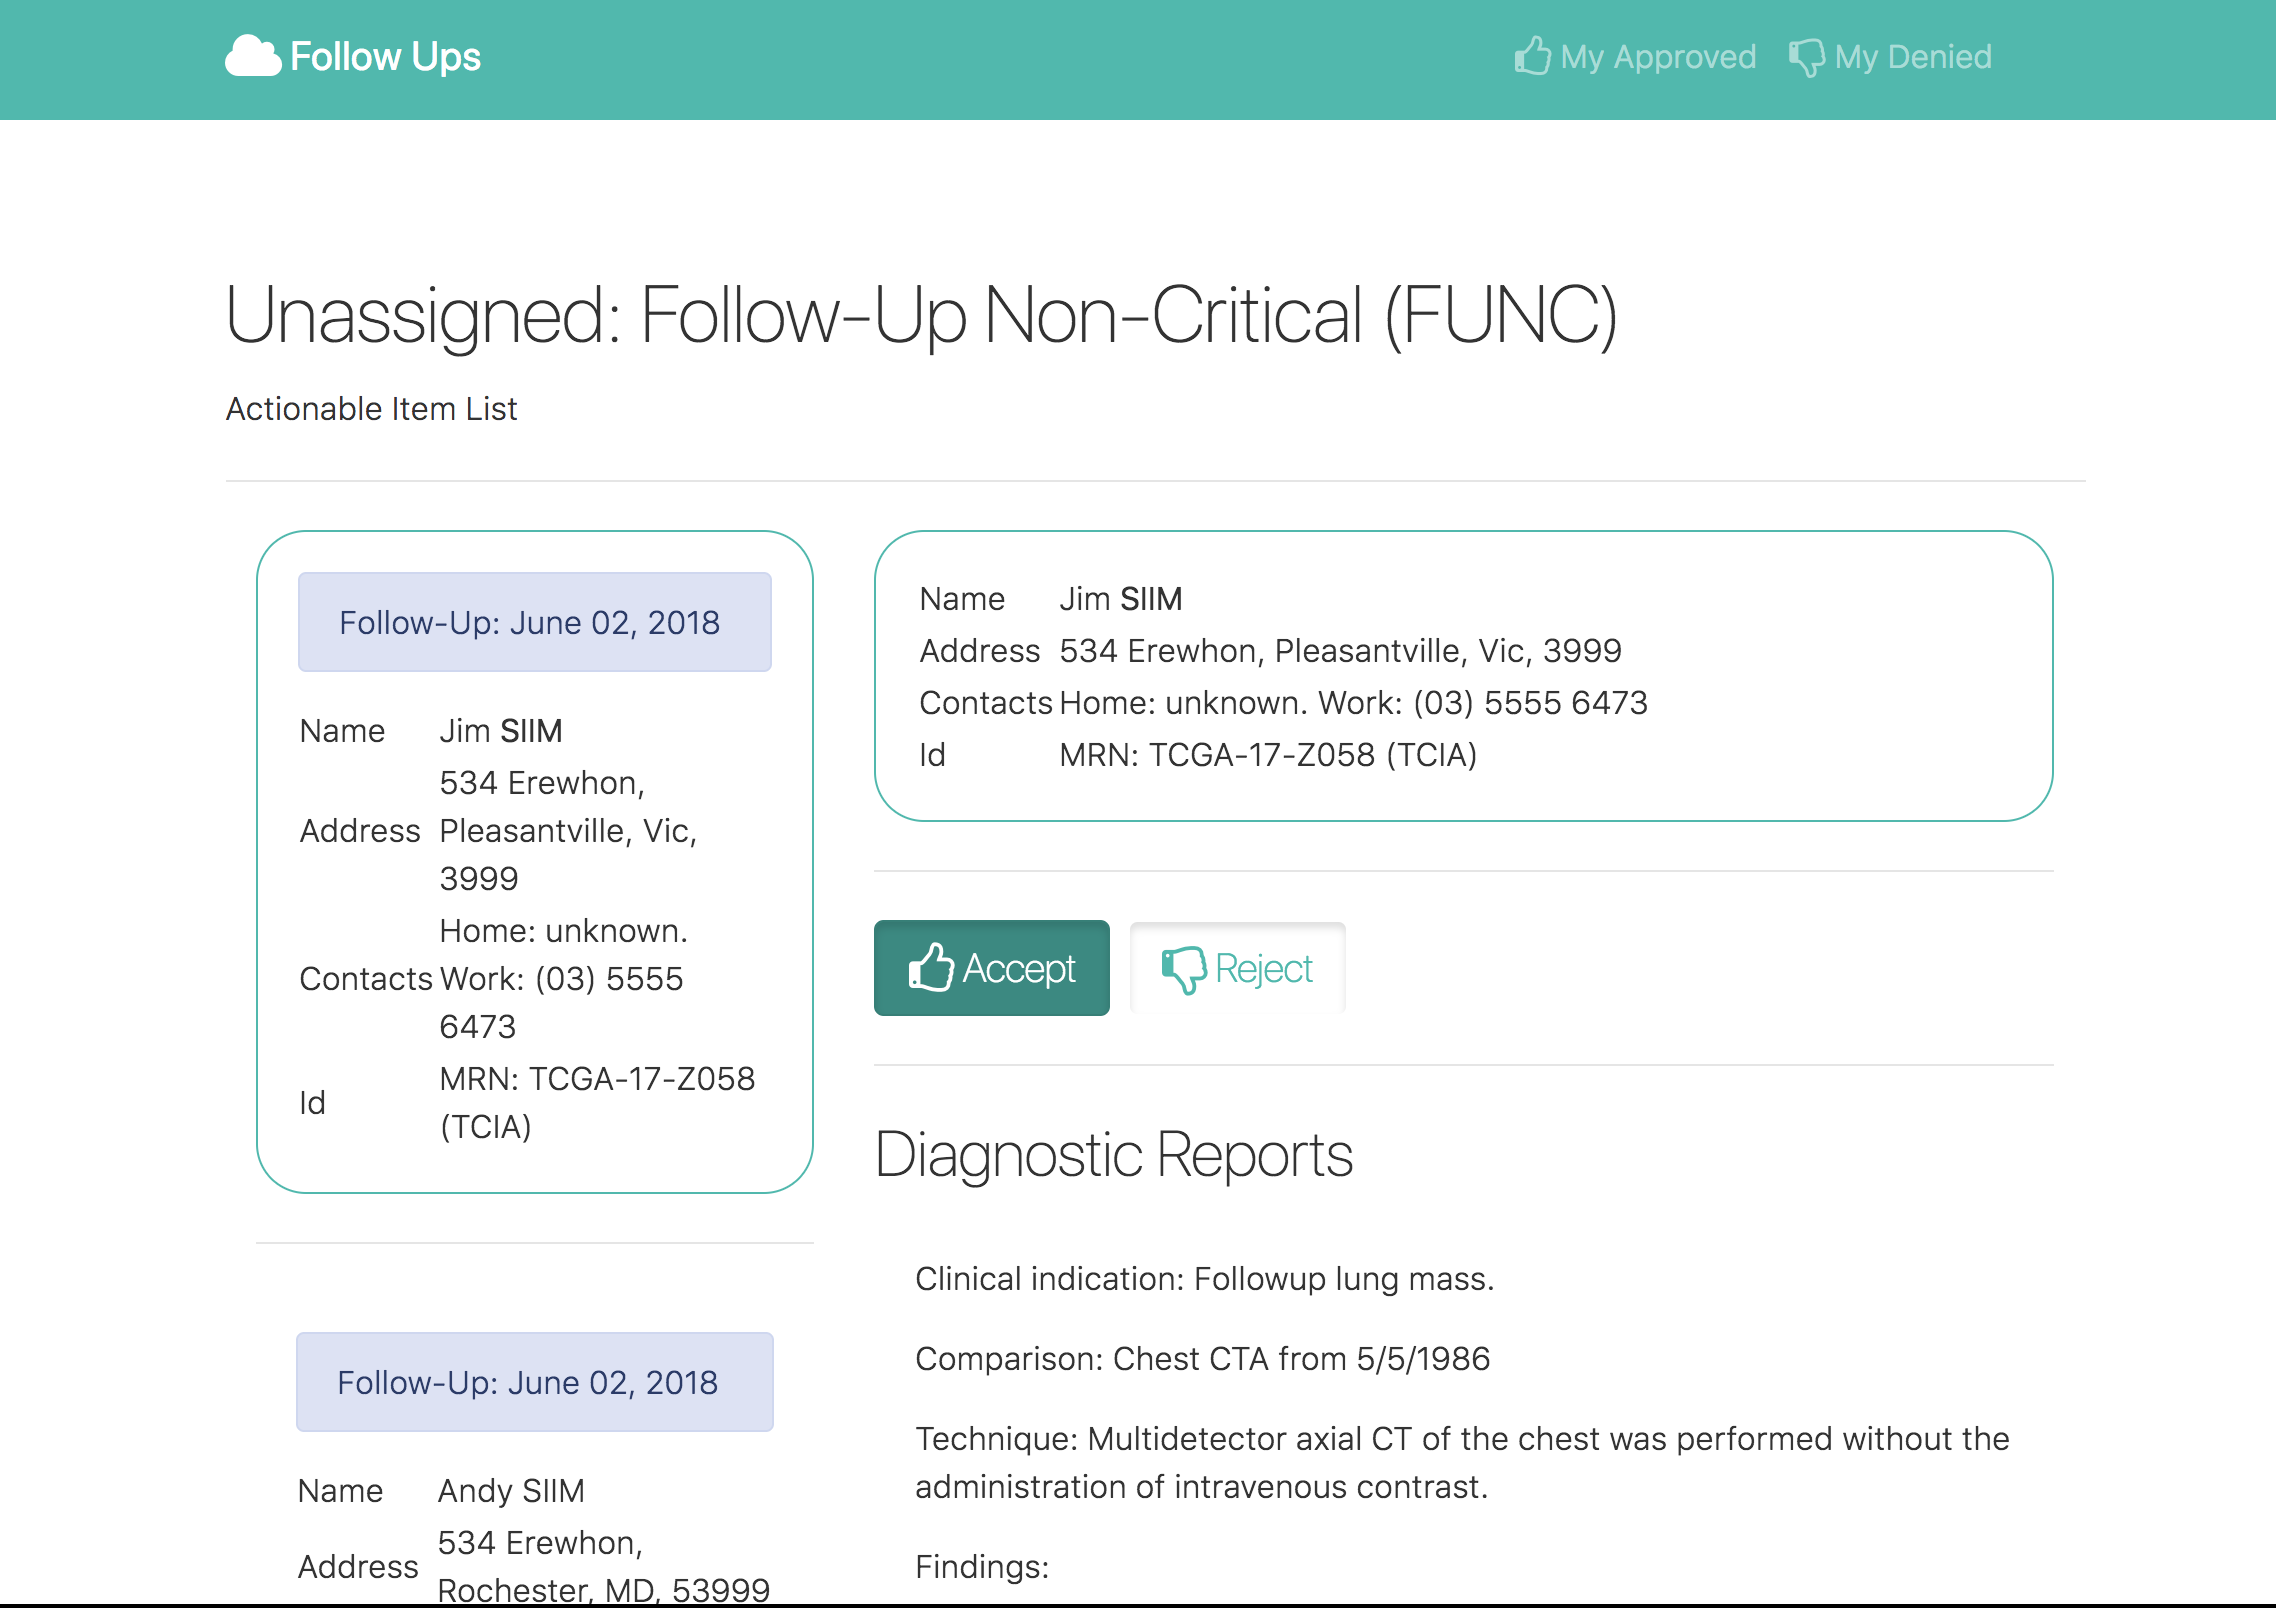Click 'Clinical indication: Followup lung mass.' text
Screen dimensions: 2276x1608
click(1204, 1279)
